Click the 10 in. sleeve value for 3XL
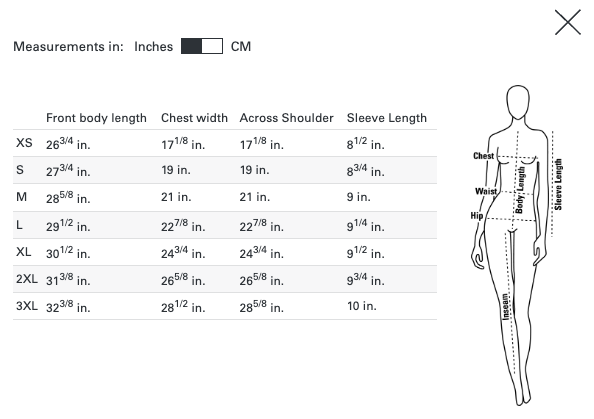 [362, 306]
